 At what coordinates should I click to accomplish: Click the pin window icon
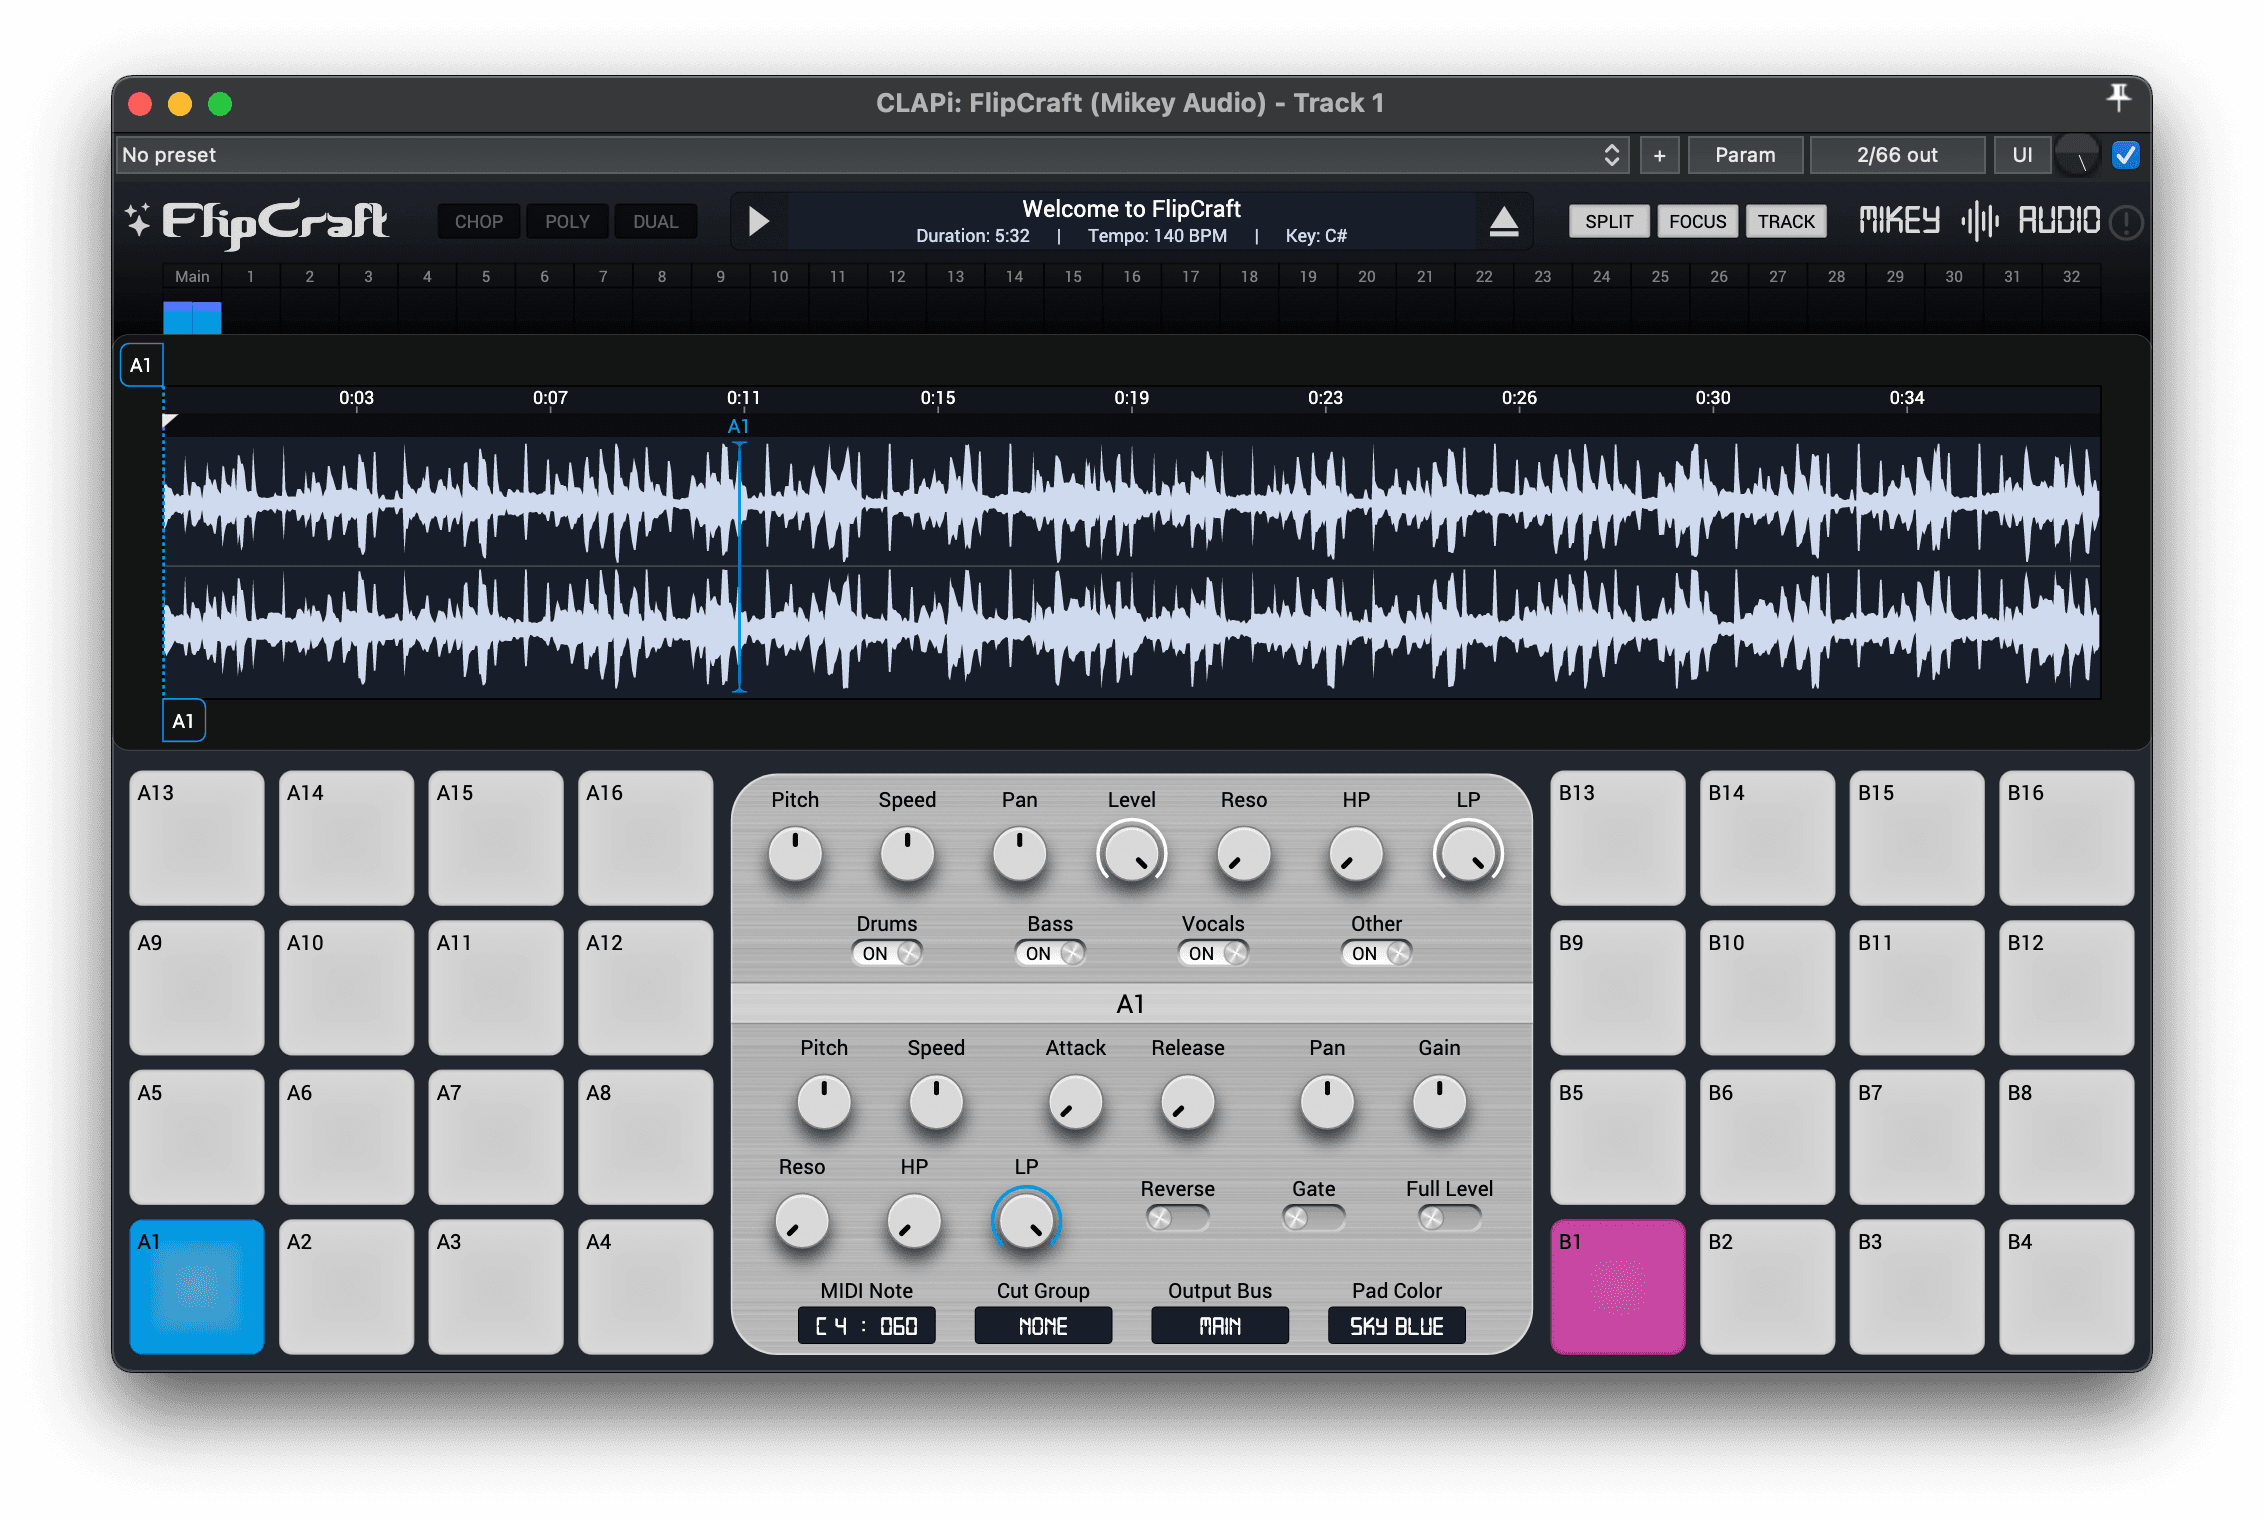point(2118,98)
